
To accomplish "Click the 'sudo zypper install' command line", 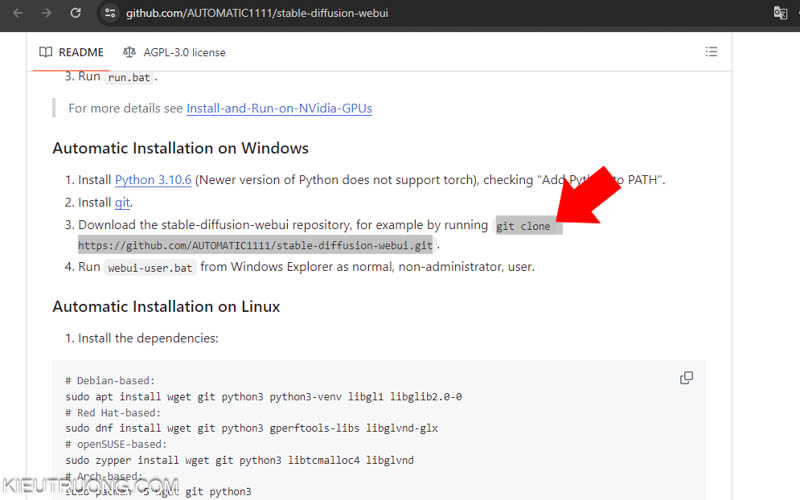I will 240,460.
